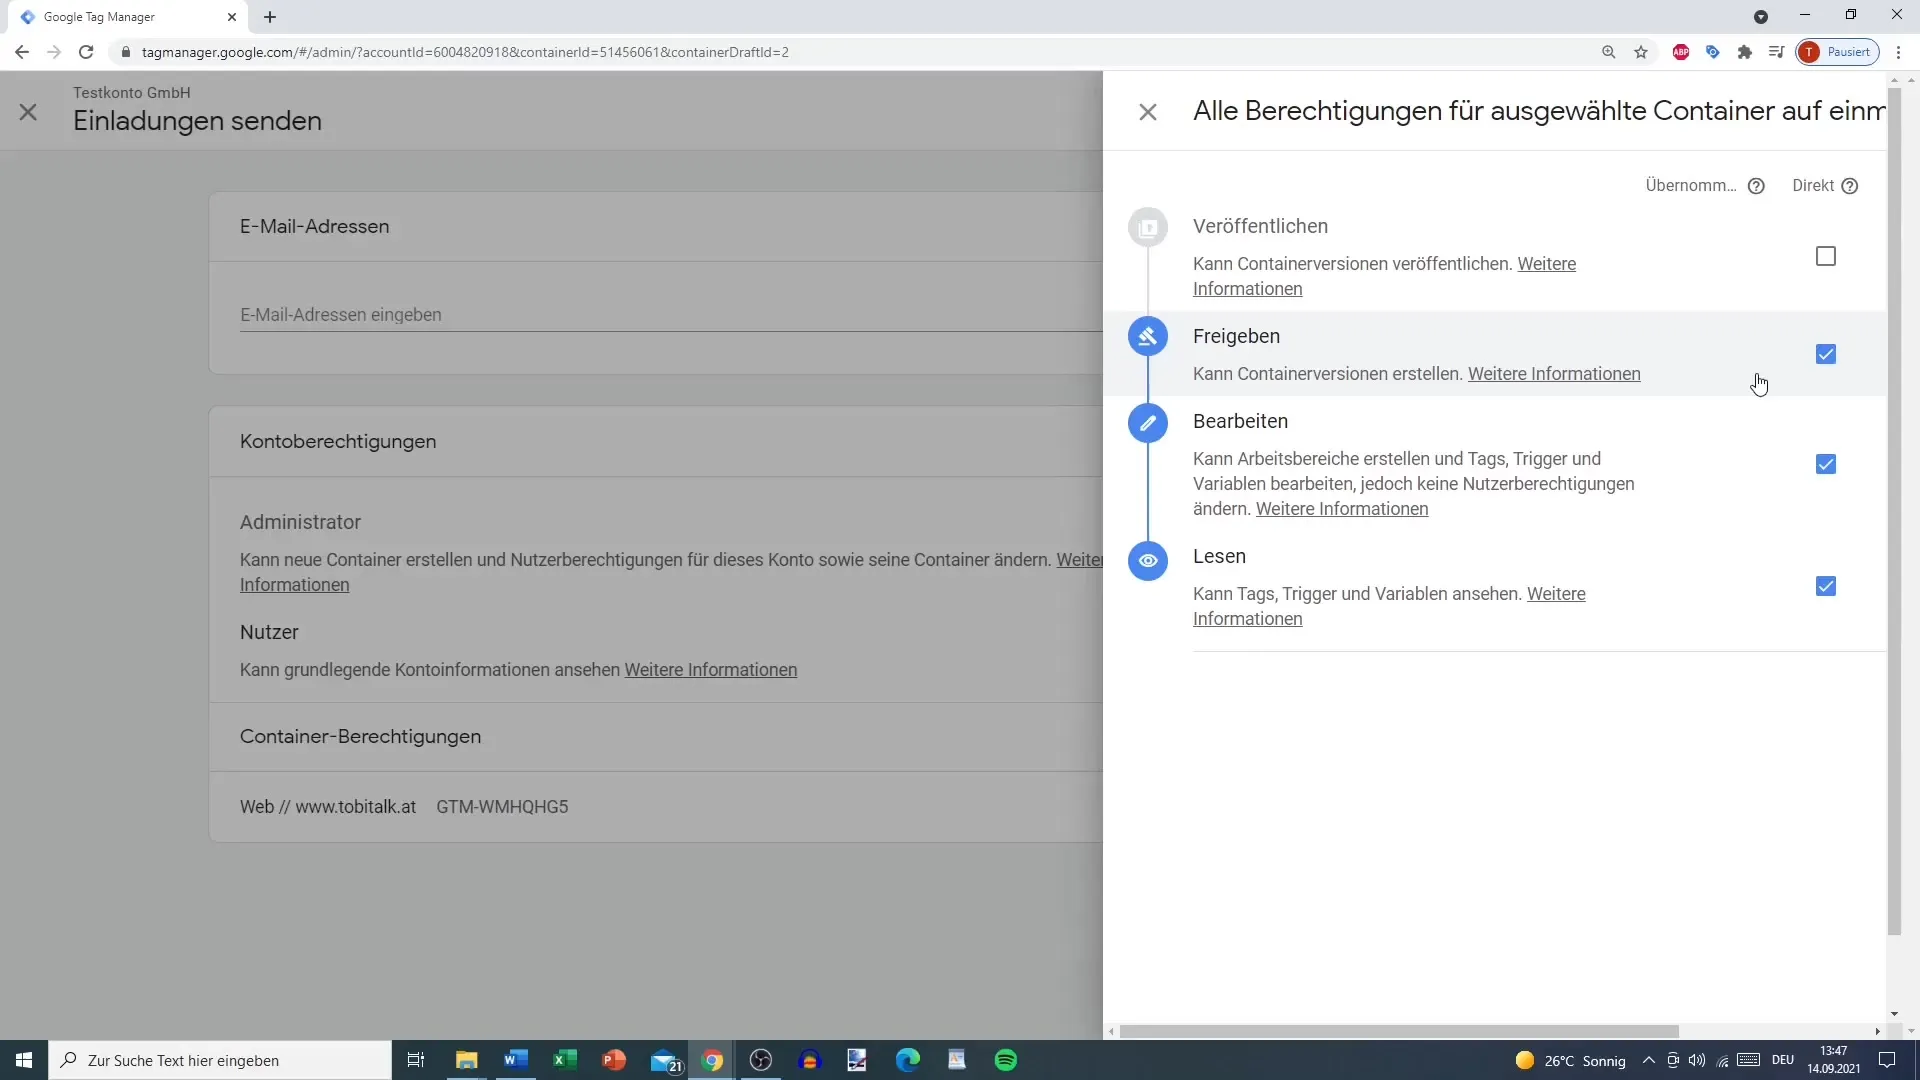Image resolution: width=1920 pixels, height=1080 pixels.
Task: Open the notification center
Action: click(x=1887, y=1060)
